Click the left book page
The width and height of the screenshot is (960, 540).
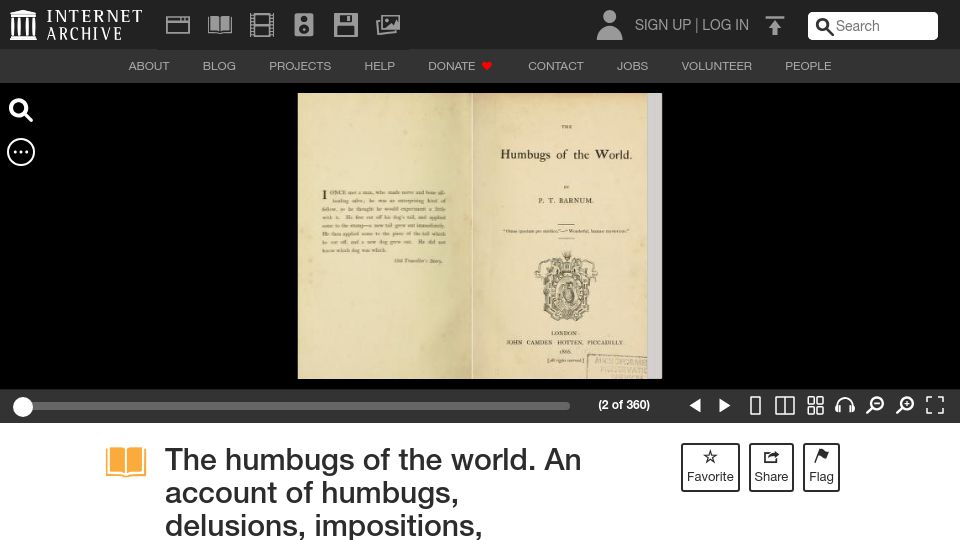[x=384, y=236]
